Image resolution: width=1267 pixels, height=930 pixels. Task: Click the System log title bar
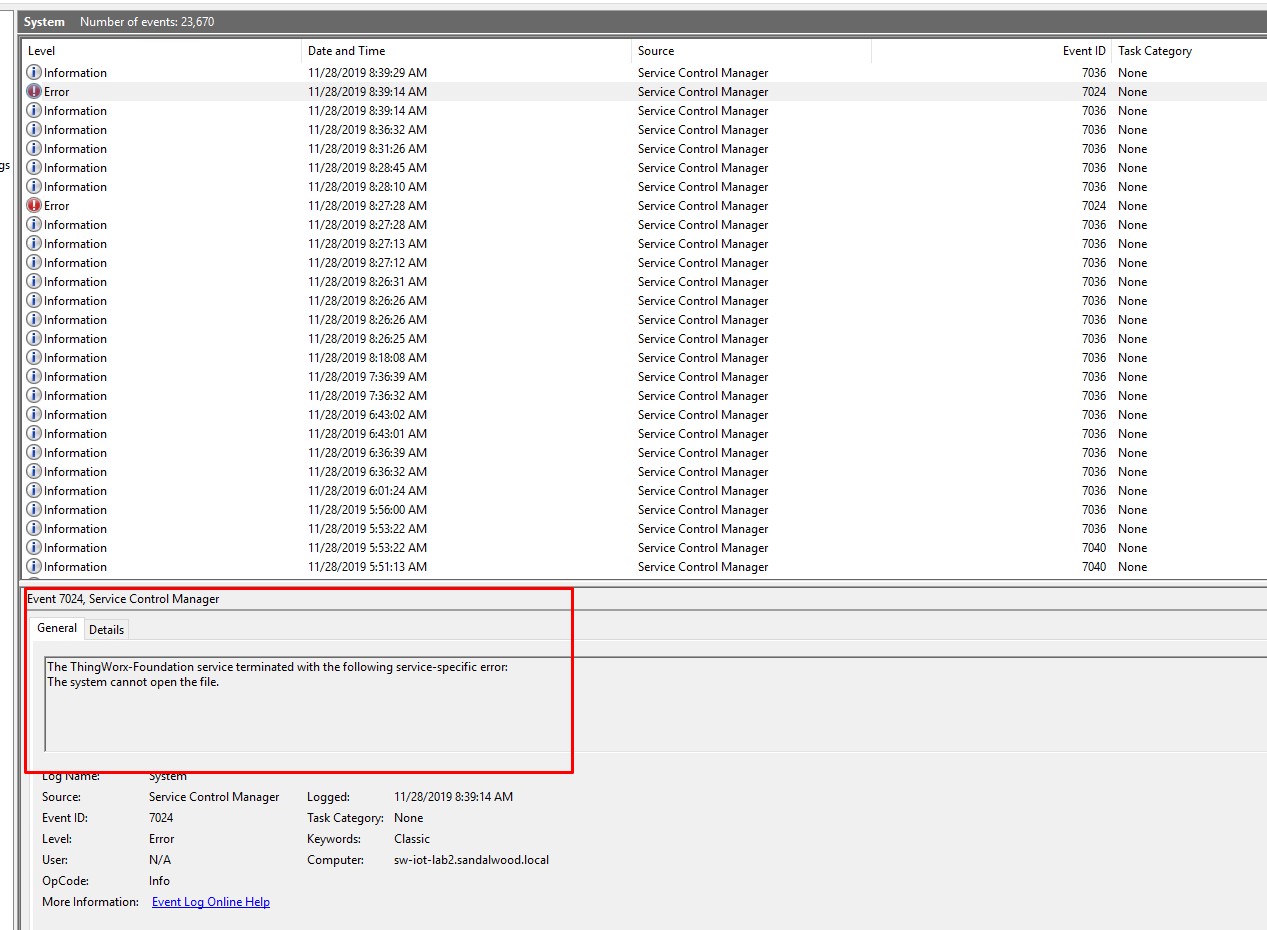[43, 20]
